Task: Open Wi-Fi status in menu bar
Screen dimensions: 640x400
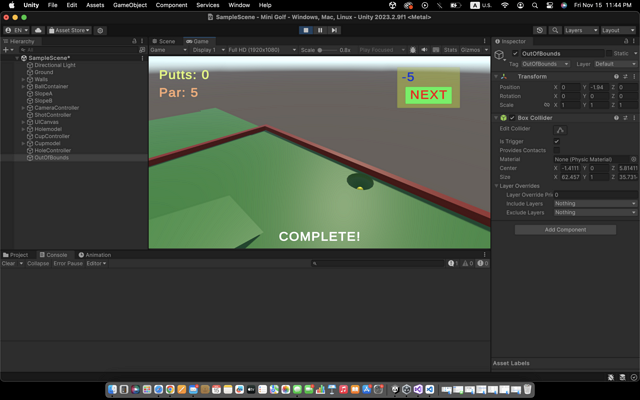Action: [505, 5]
